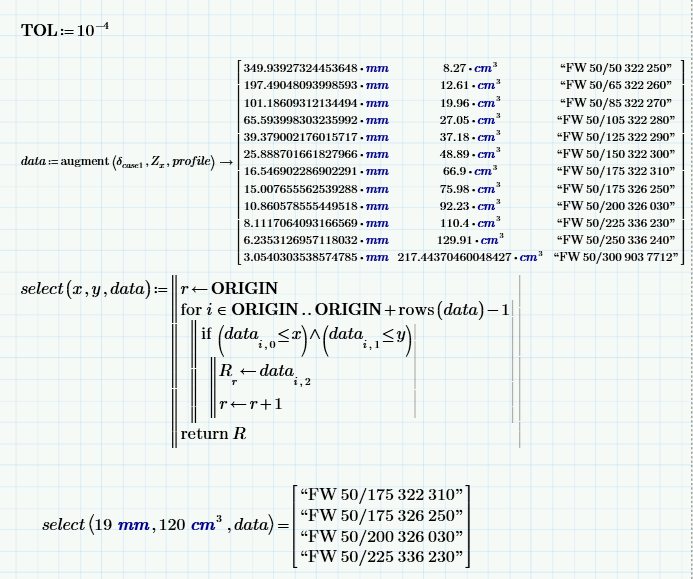Pick "FW 50/200 326 030" in the data matrix
Screen dimensions: 693x579
click(x=616, y=206)
